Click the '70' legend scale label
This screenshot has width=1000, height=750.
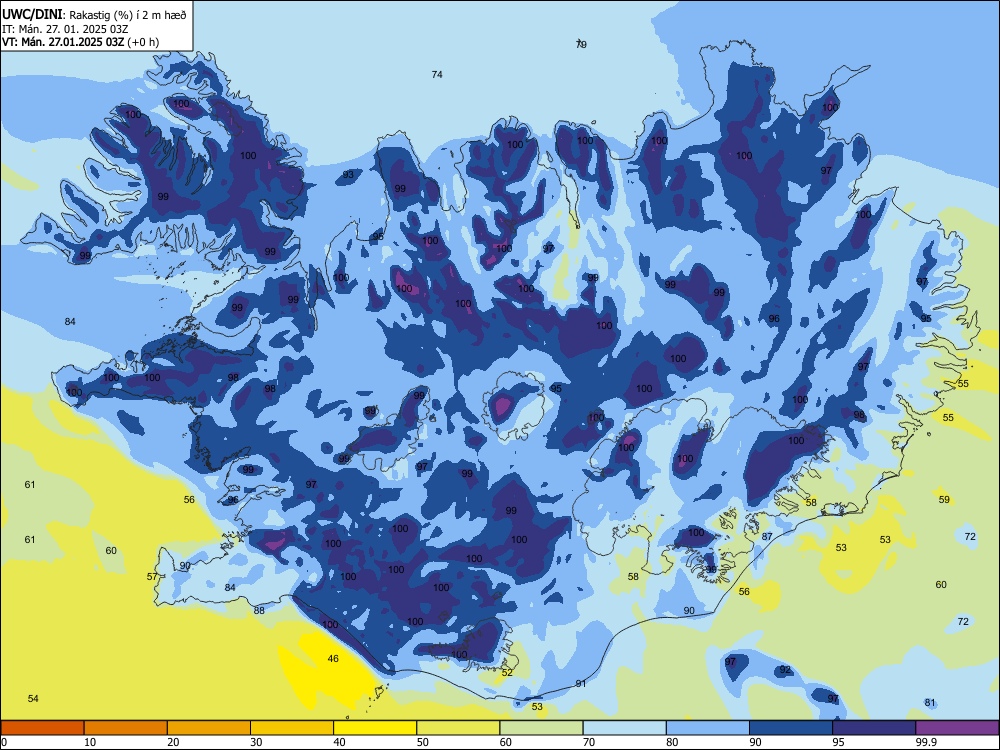(x=589, y=742)
